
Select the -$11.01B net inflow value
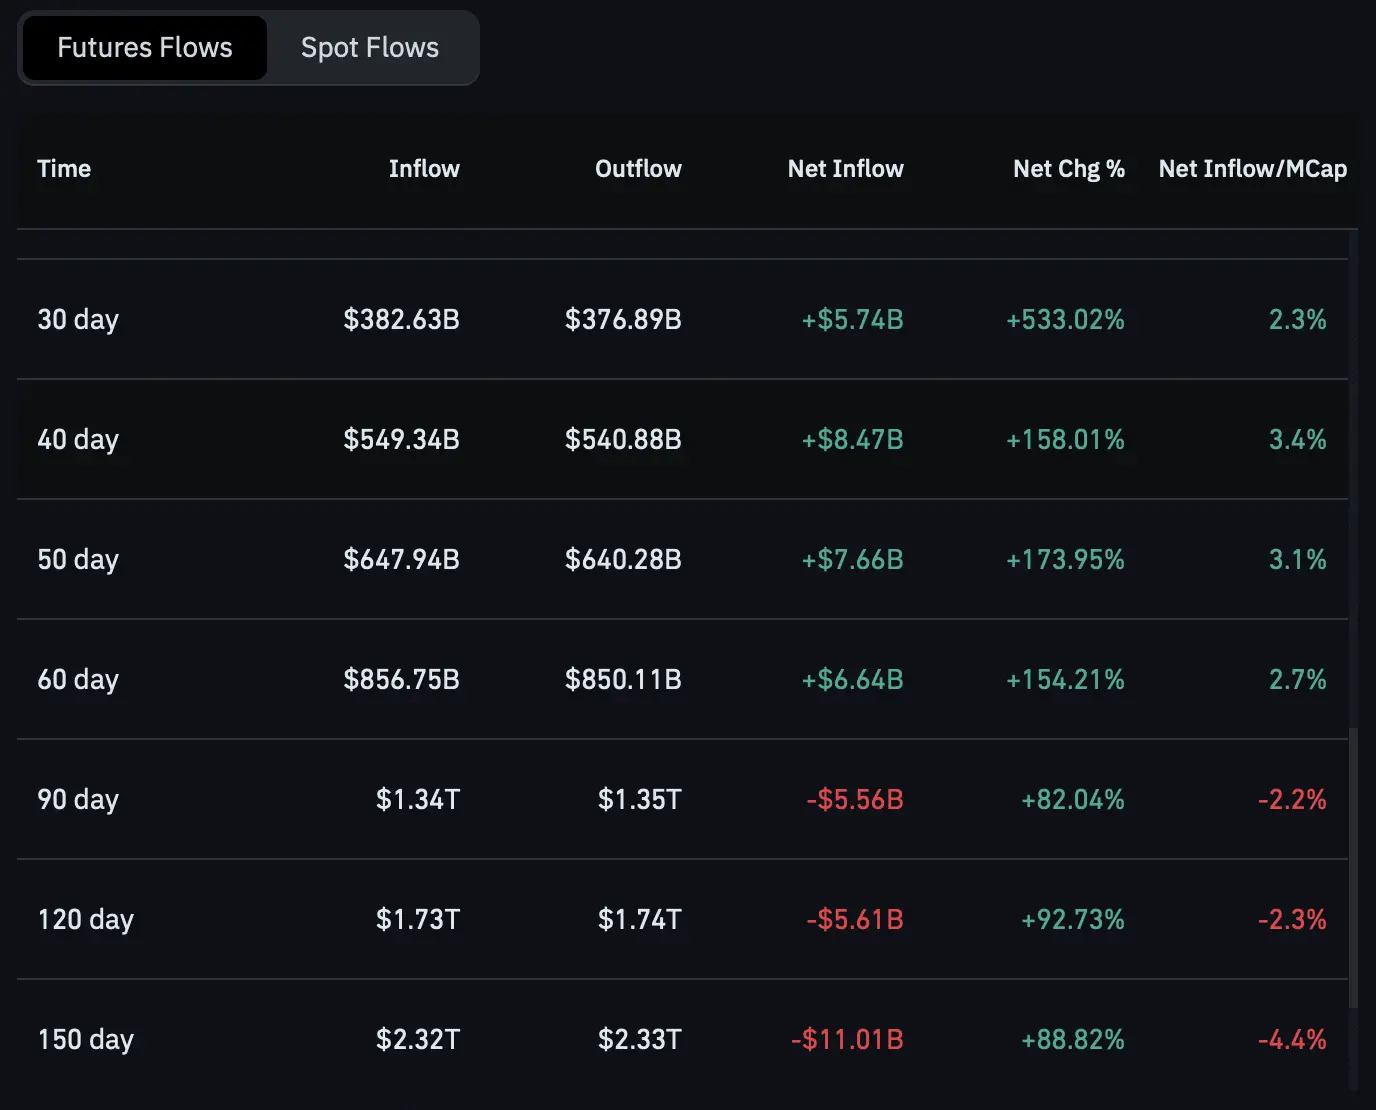[x=845, y=1039]
